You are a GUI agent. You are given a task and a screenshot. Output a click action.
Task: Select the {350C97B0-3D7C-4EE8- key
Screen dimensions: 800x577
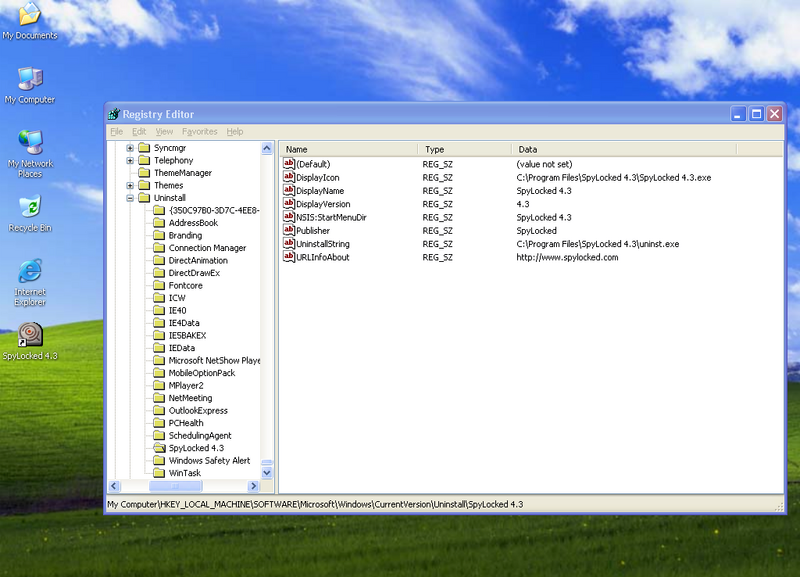(214, 210)
